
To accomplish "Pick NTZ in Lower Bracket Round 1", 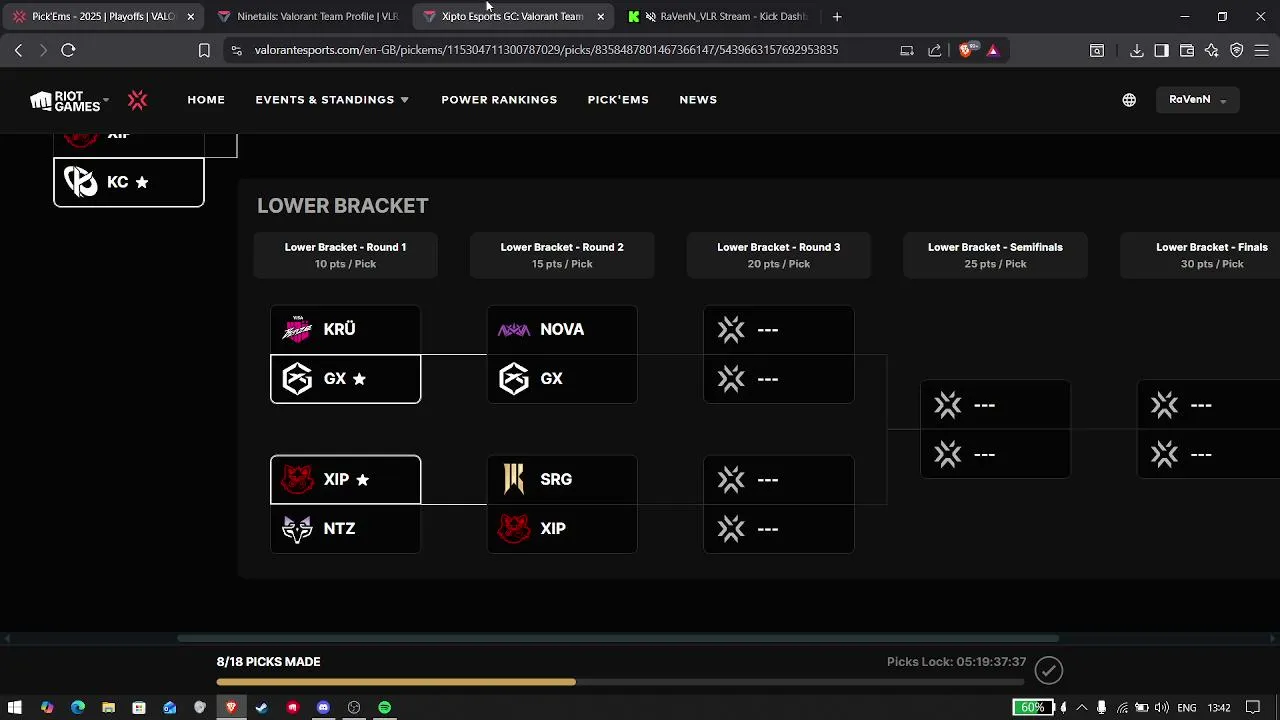I will point(345,529).
